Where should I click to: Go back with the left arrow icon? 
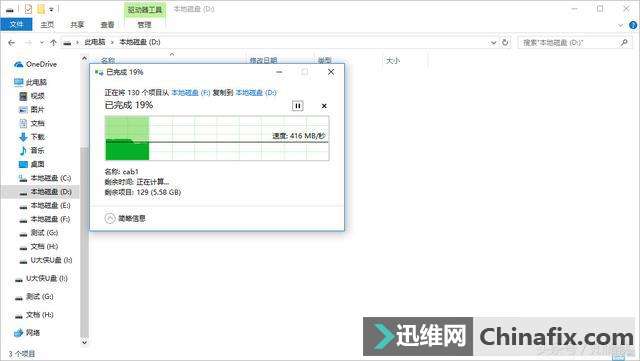pos(11,42)
